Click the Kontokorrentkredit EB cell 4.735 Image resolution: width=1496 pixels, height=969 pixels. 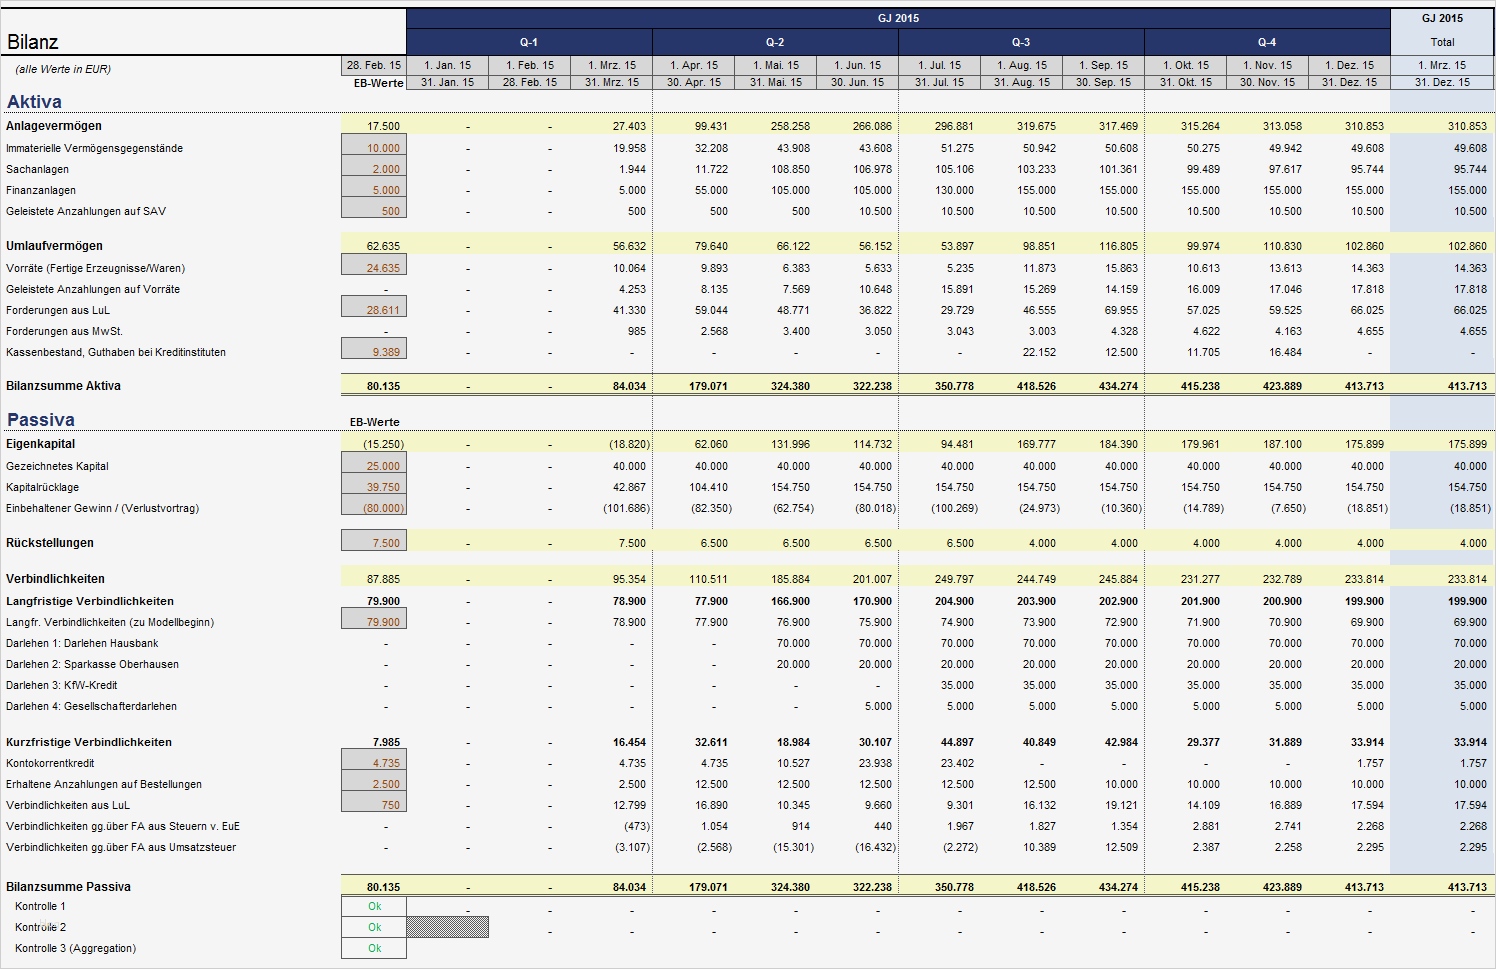(374, 762)
